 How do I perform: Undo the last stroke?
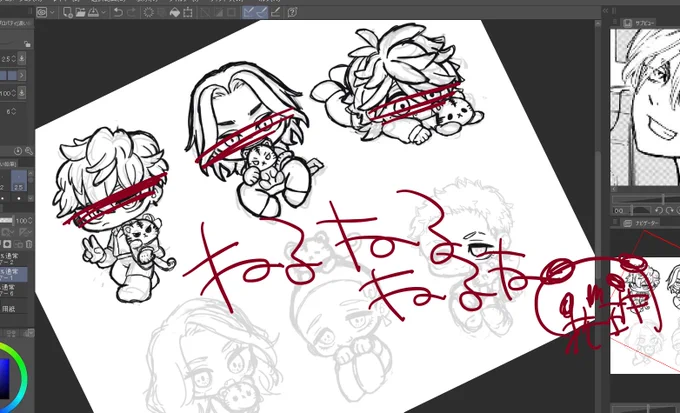(x=118, y=12)
